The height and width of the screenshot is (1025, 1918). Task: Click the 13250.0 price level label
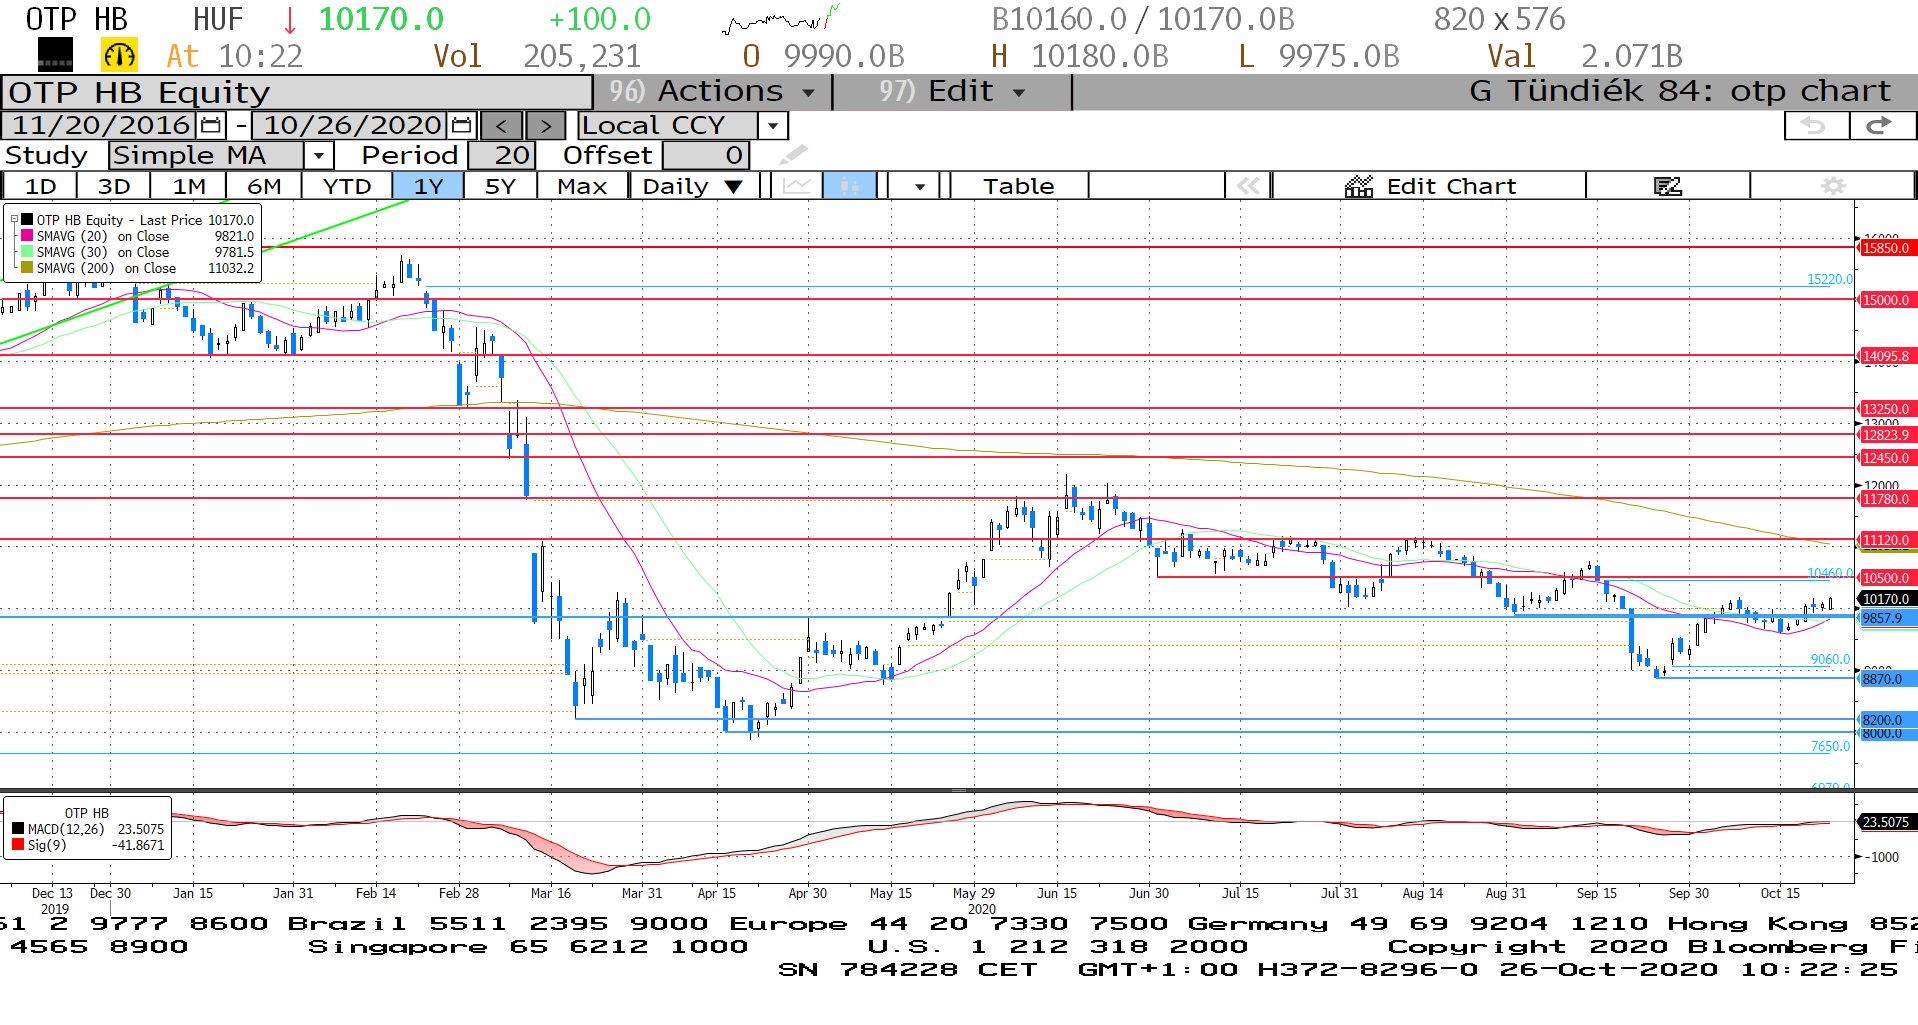[x=1886, y=409]
